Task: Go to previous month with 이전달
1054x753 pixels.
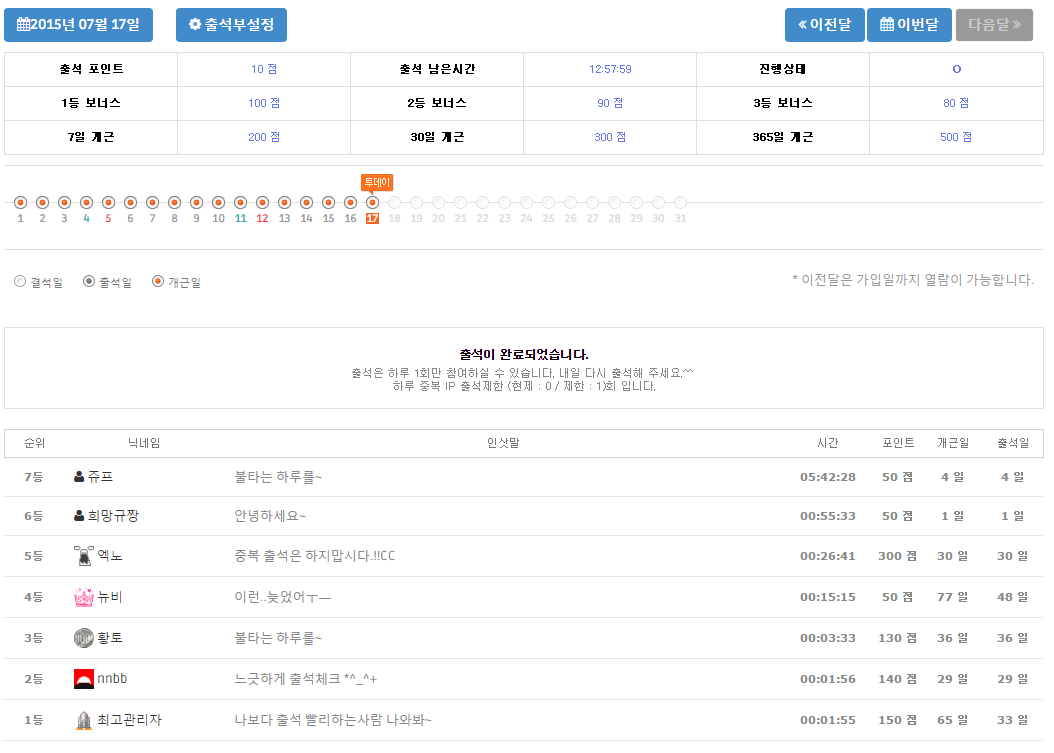Action: 824,25
